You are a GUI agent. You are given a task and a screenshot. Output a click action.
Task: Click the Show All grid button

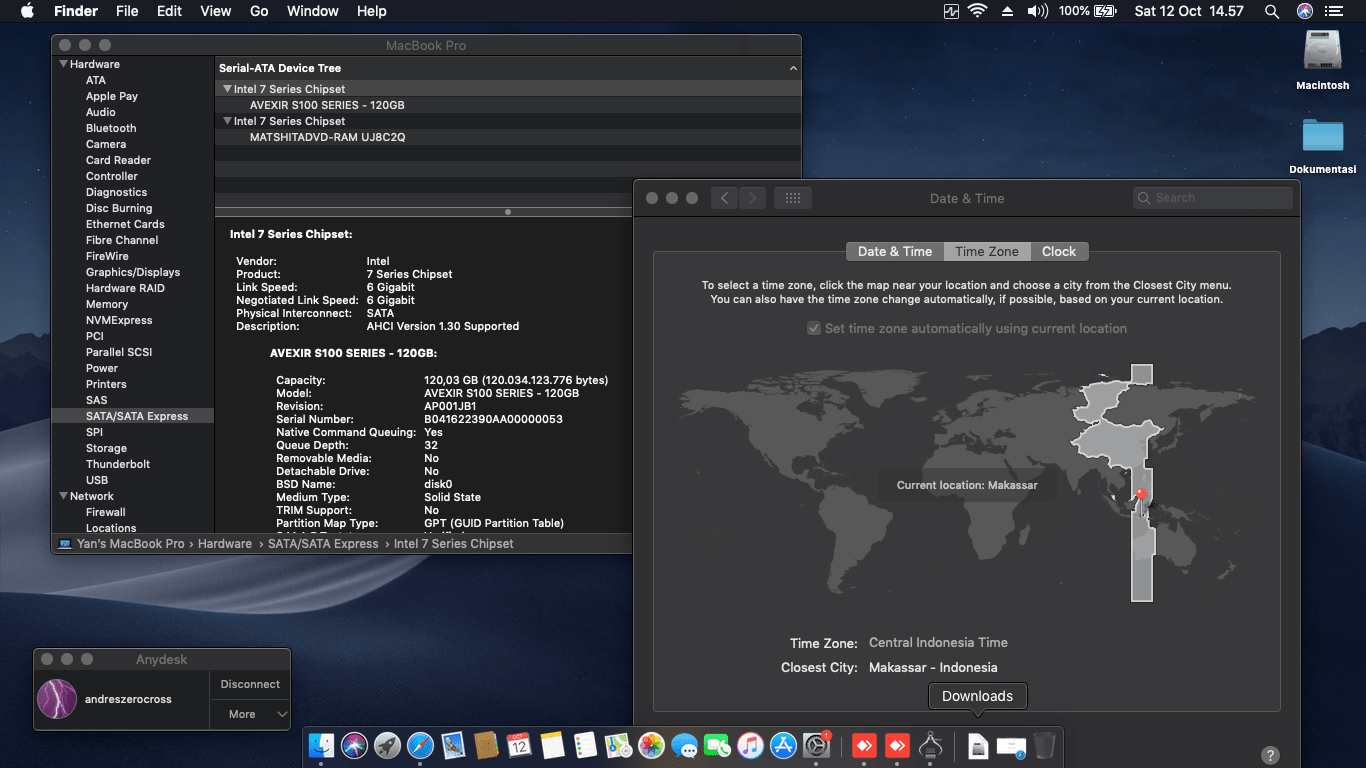coord(793,198)
